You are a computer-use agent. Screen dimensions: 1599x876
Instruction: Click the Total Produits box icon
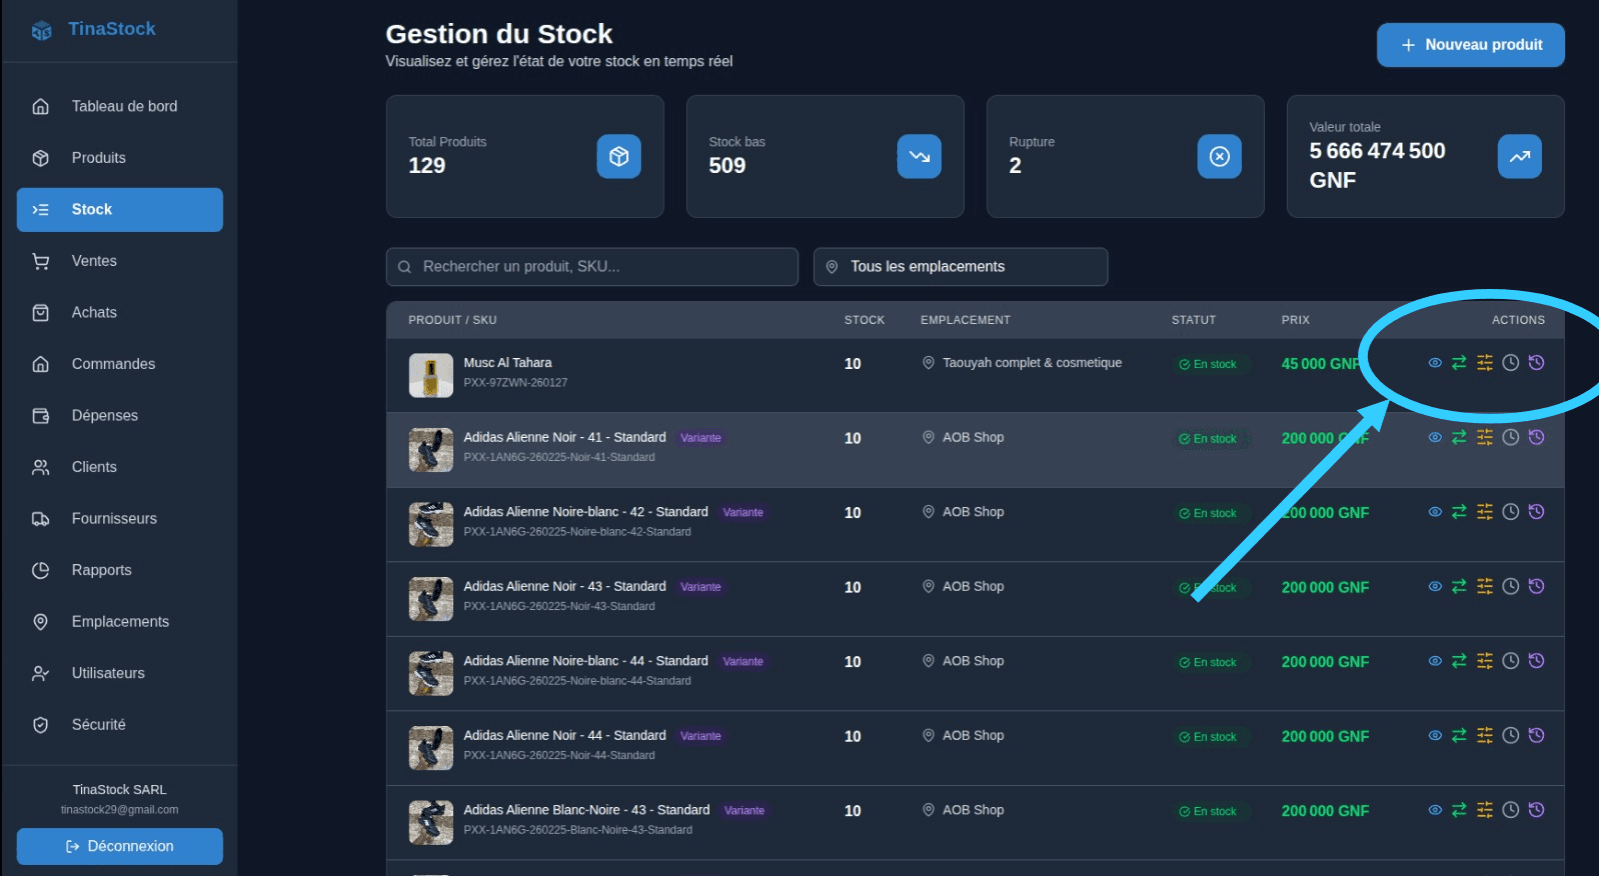point(619,156)
